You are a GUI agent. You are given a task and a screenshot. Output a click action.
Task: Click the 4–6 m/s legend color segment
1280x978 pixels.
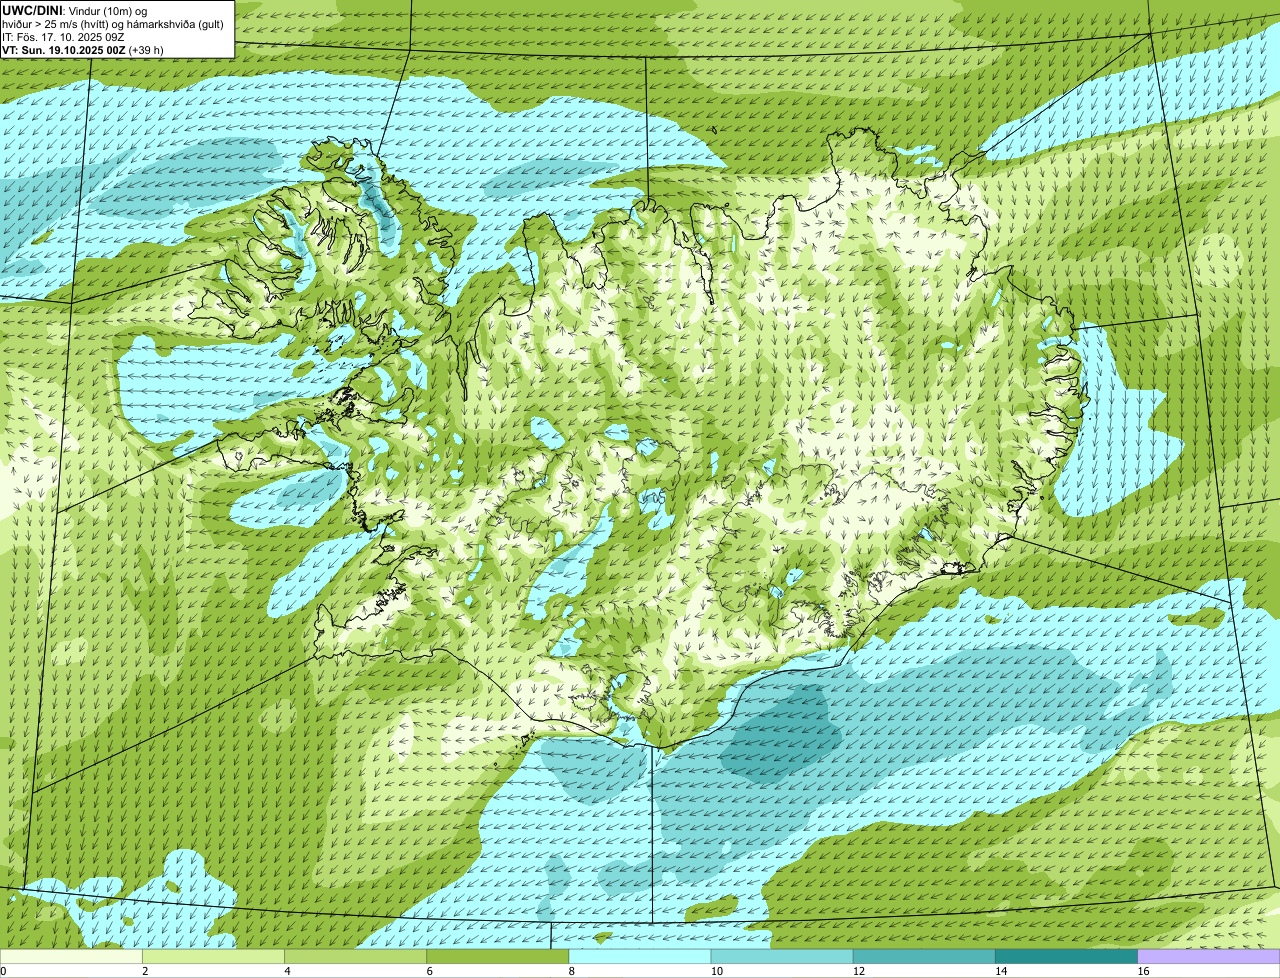356,956
